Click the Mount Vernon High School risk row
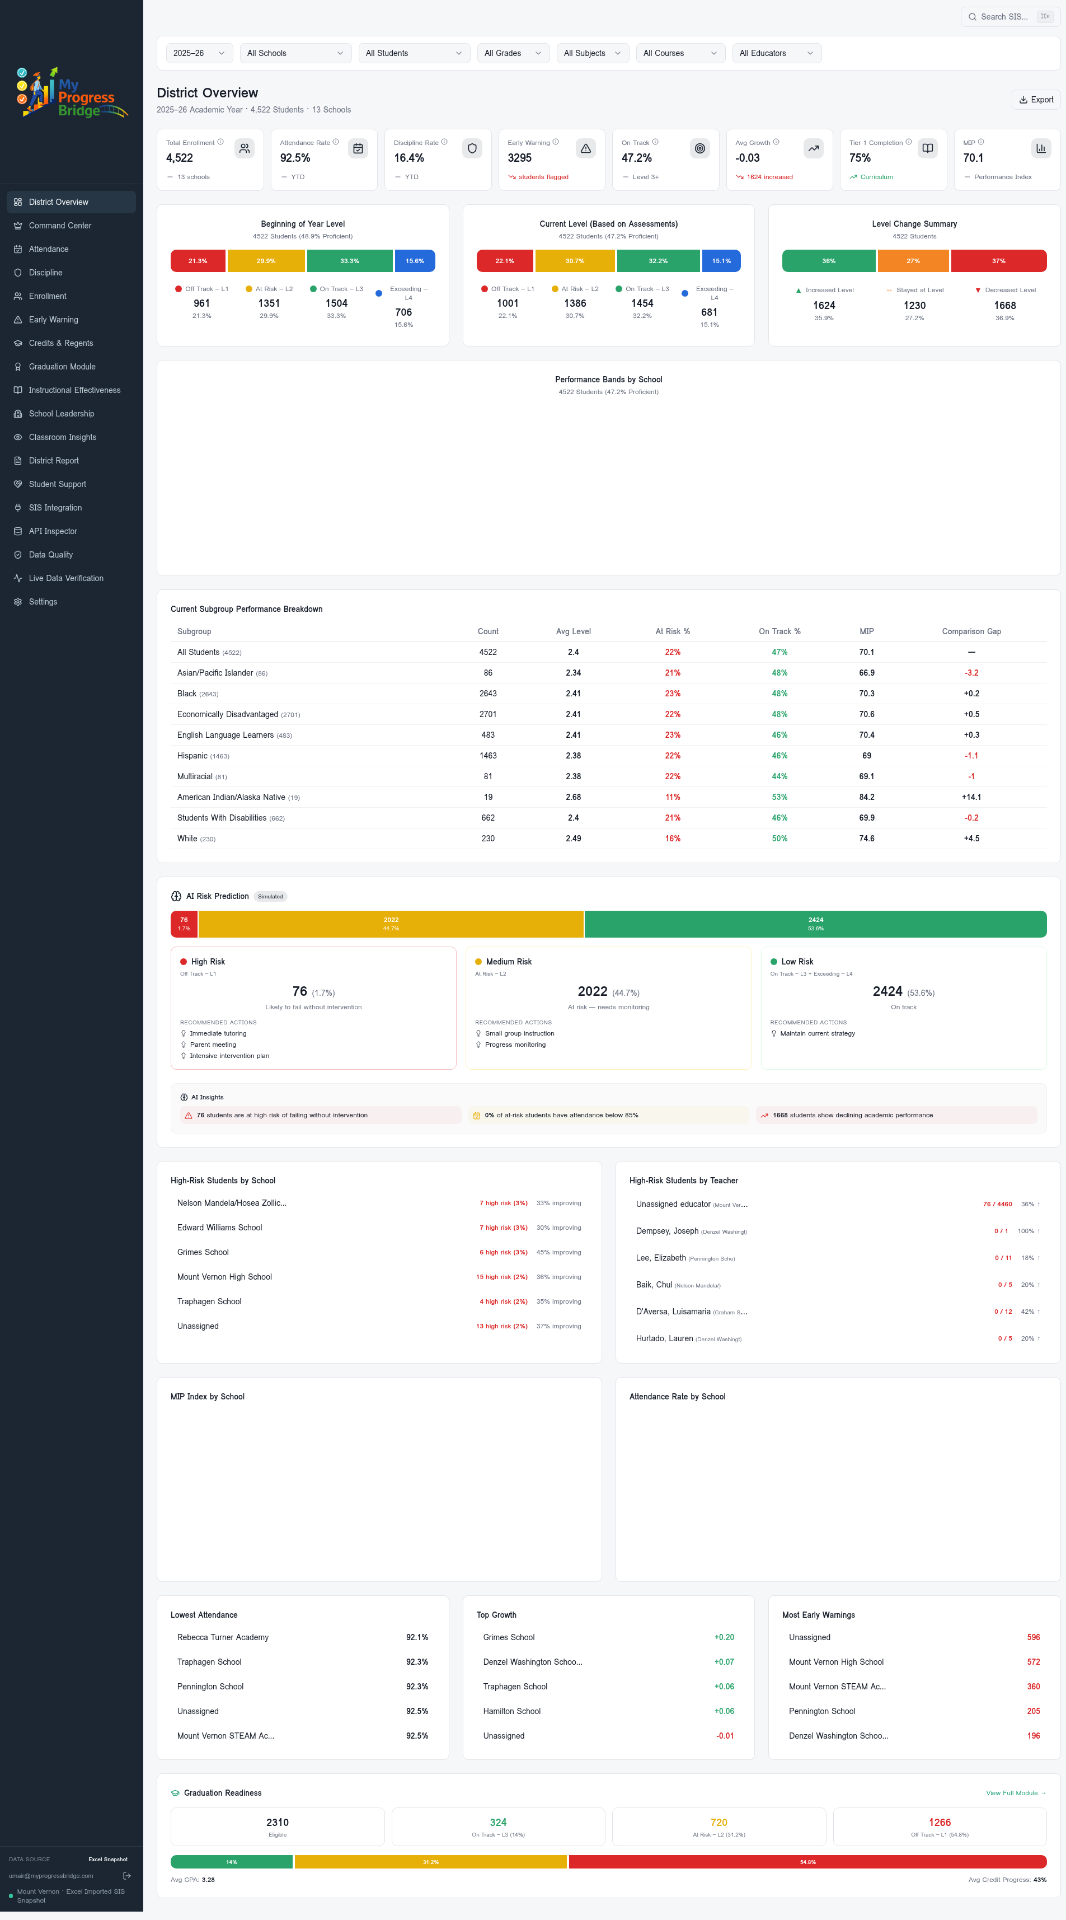 [379, 1277]
